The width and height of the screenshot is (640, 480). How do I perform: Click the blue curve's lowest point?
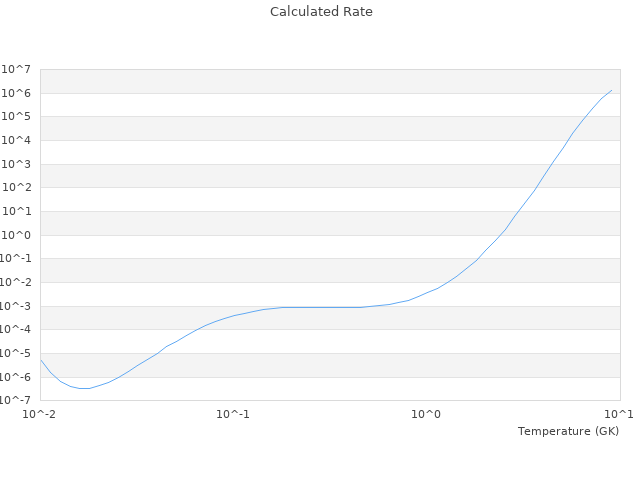(85, 388)
